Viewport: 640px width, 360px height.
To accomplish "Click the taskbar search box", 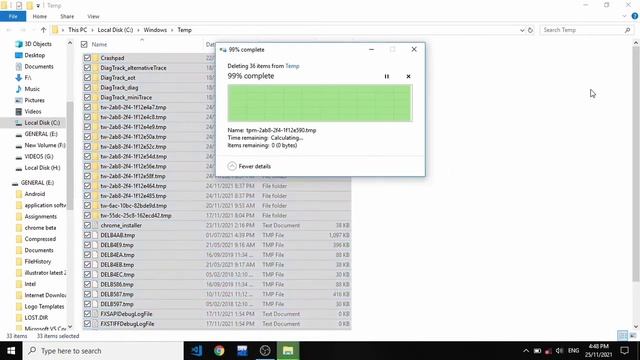I will (103, 351).
